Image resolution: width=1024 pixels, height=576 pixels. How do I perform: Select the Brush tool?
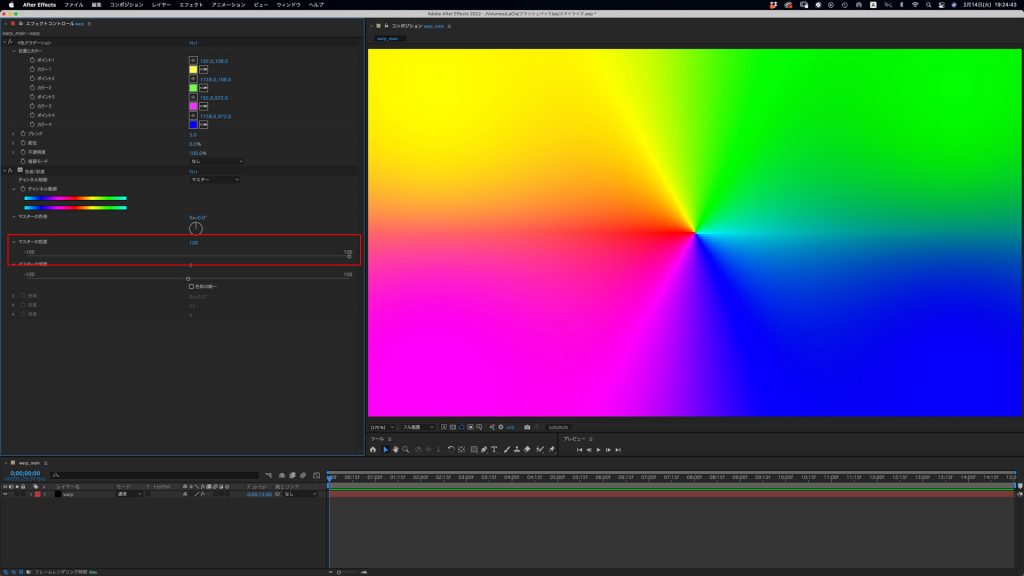(x=507, y=450)
